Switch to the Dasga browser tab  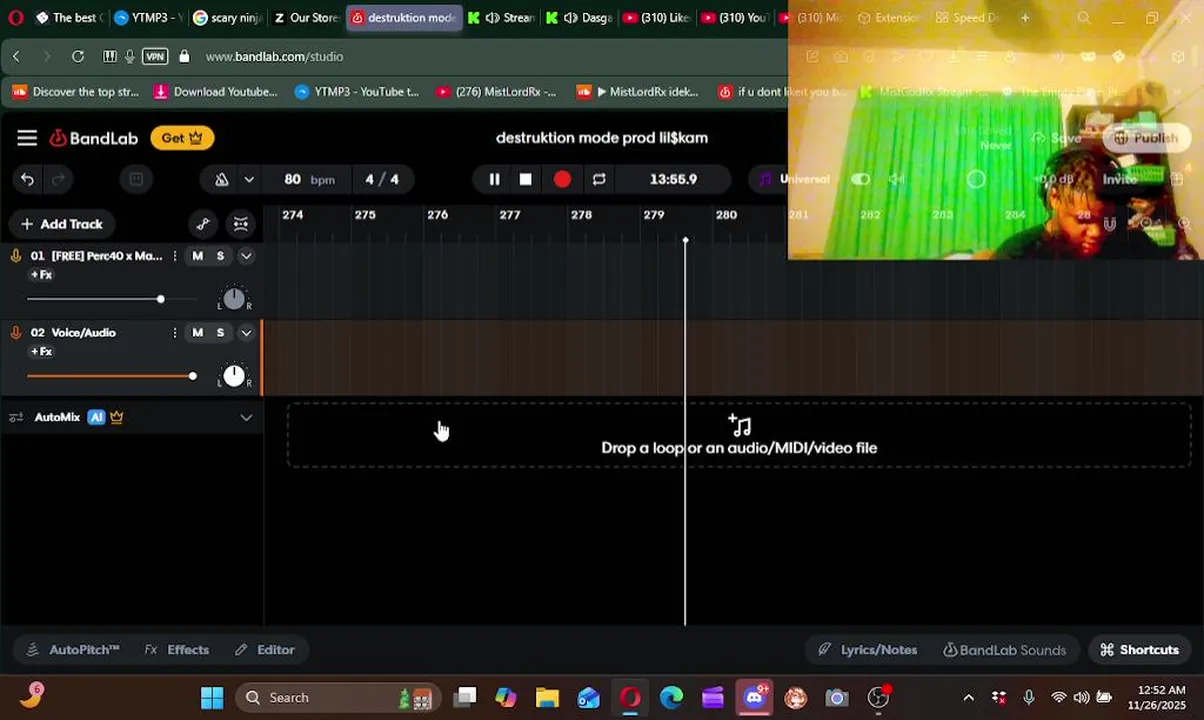pos(578,18)
